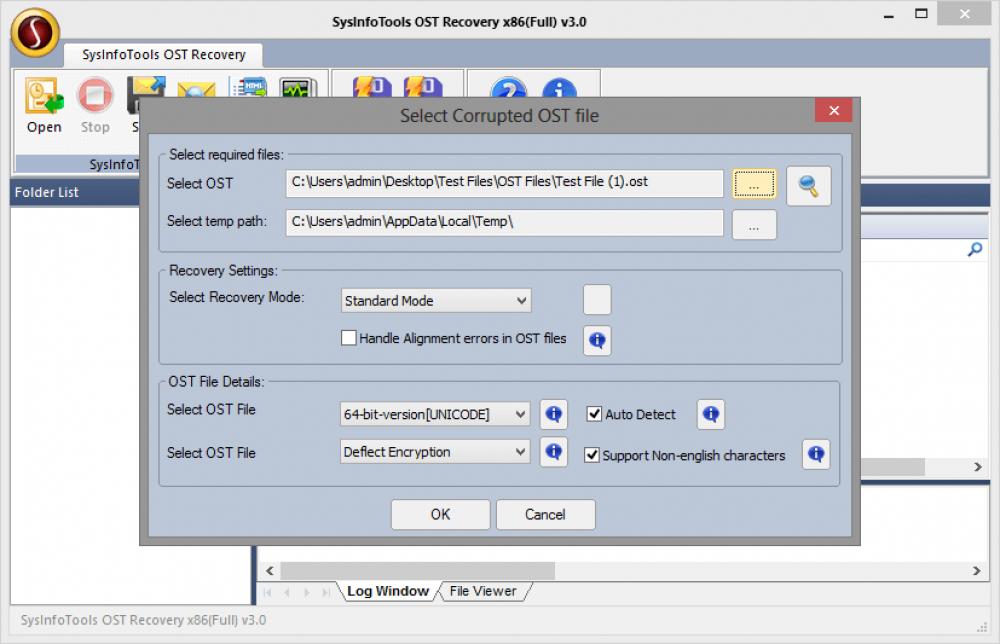This screenshot has height=644, width=1000.
Task: Select the Log Window tab
Action: 387,590
